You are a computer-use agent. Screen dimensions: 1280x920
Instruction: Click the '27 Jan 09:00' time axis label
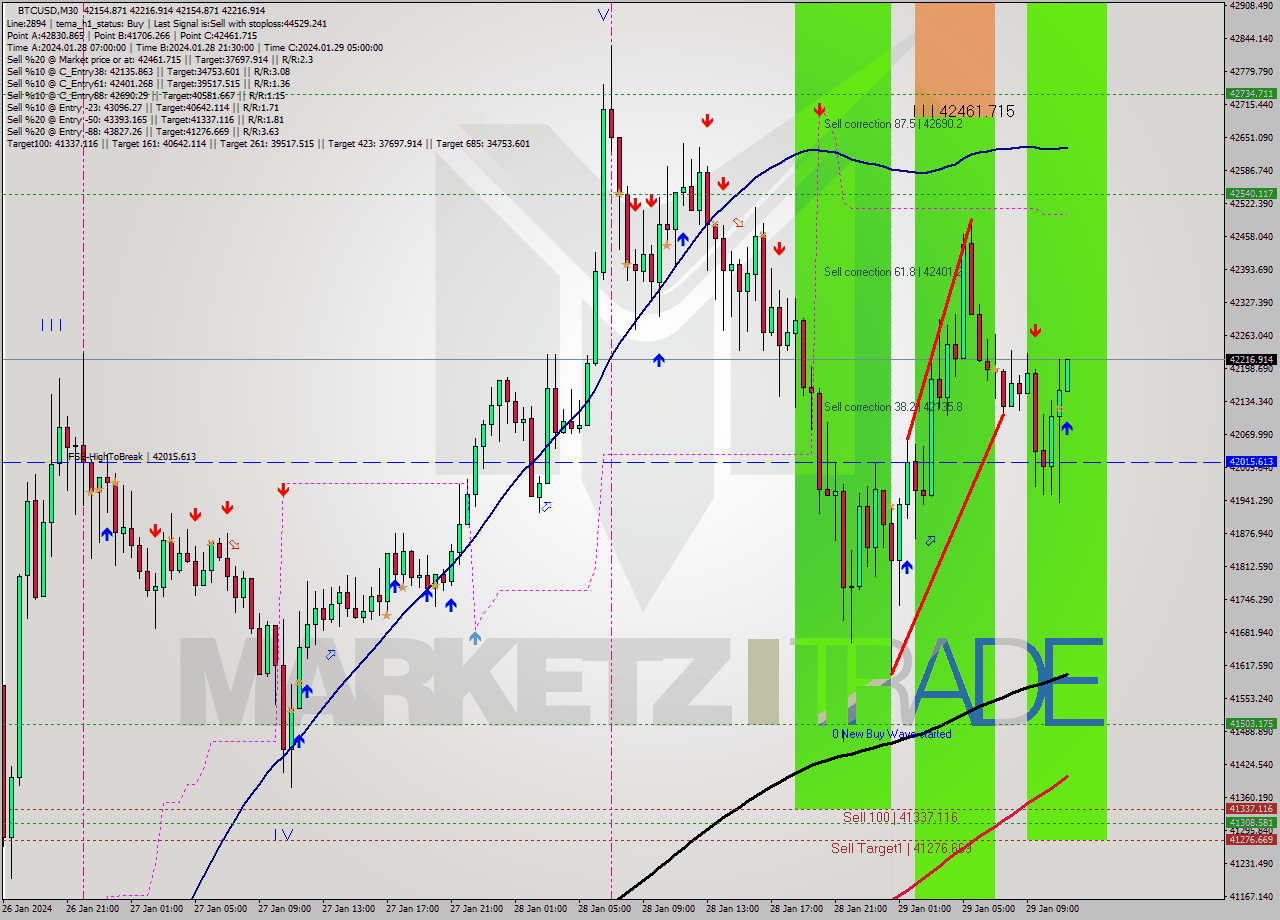(283, 908)
